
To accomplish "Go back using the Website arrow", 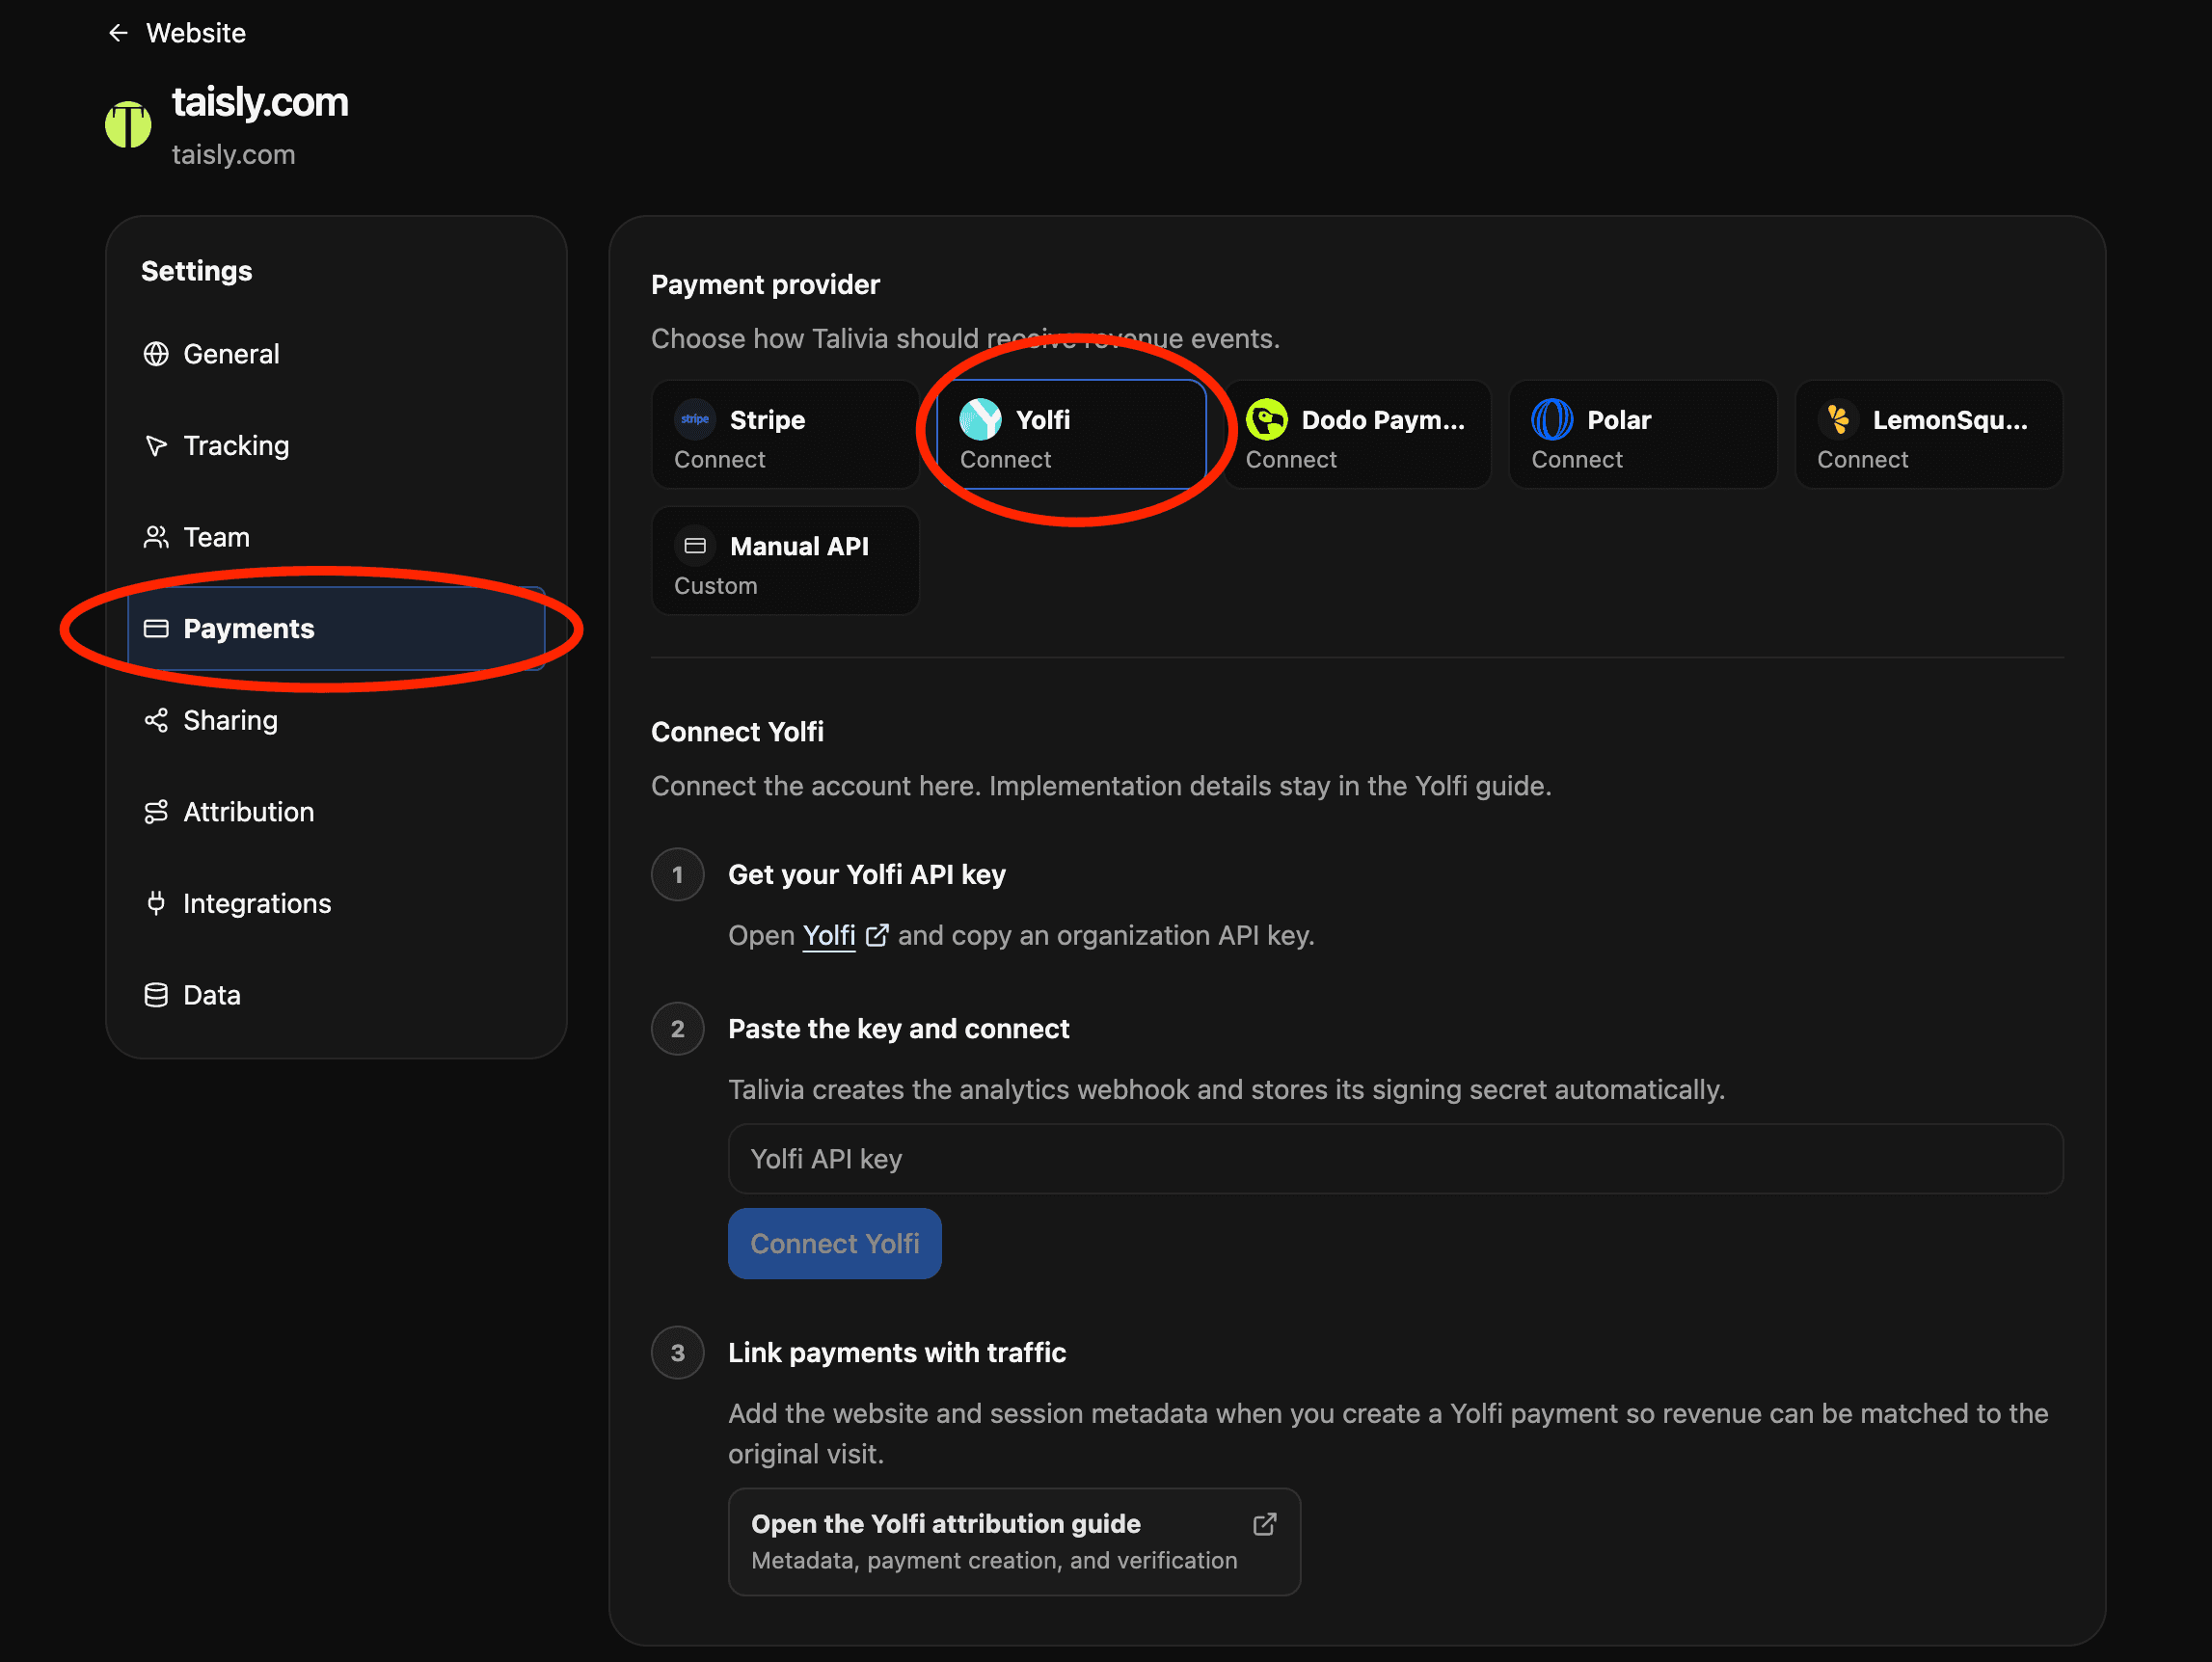I will point(118,33).
